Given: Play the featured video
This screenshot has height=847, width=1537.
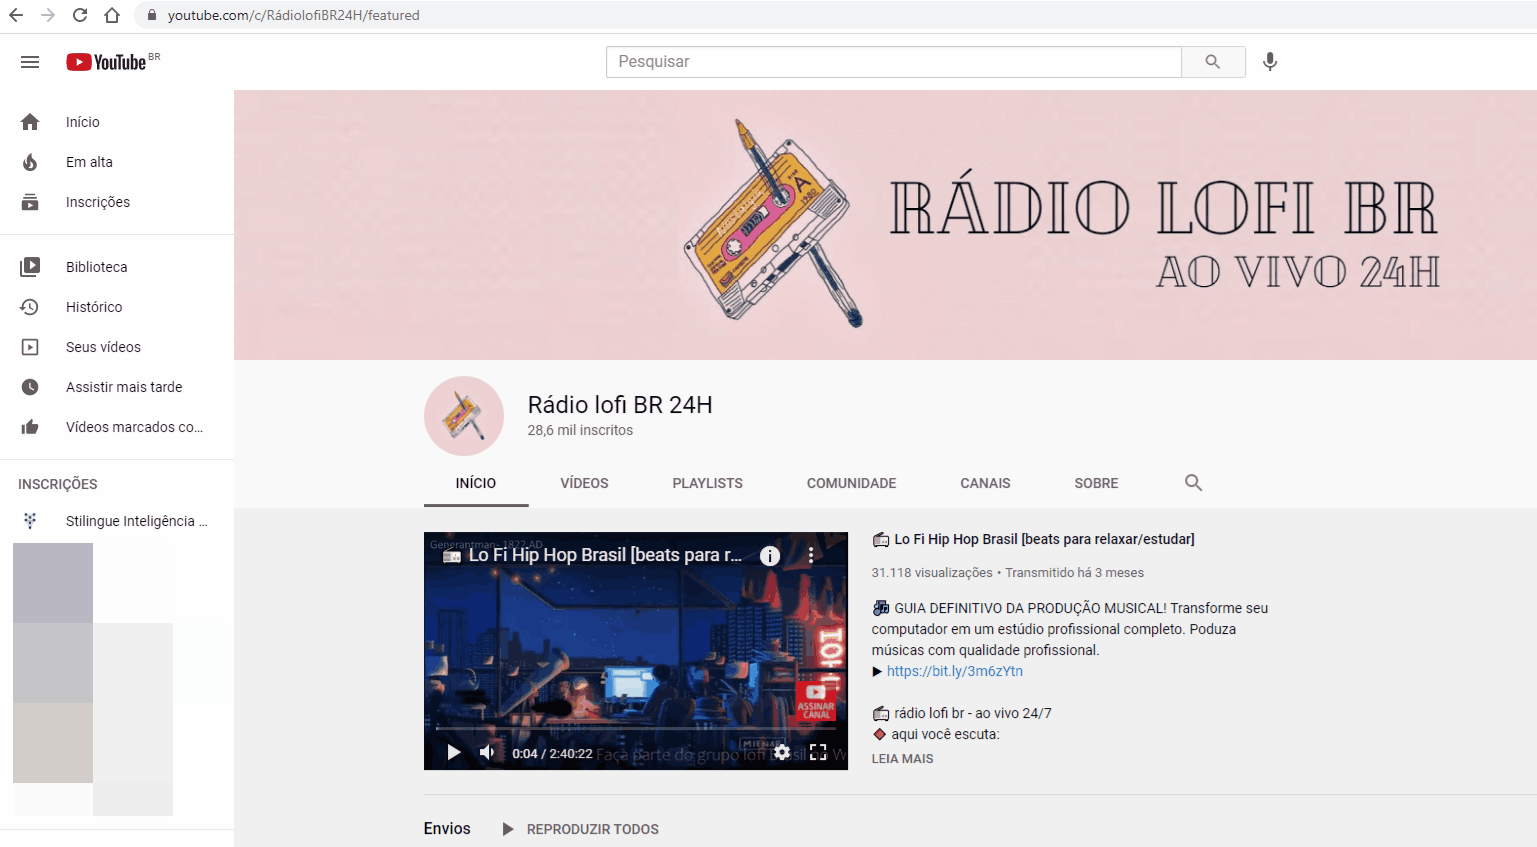Looking at the screenshot, I should tap(454, 752).
